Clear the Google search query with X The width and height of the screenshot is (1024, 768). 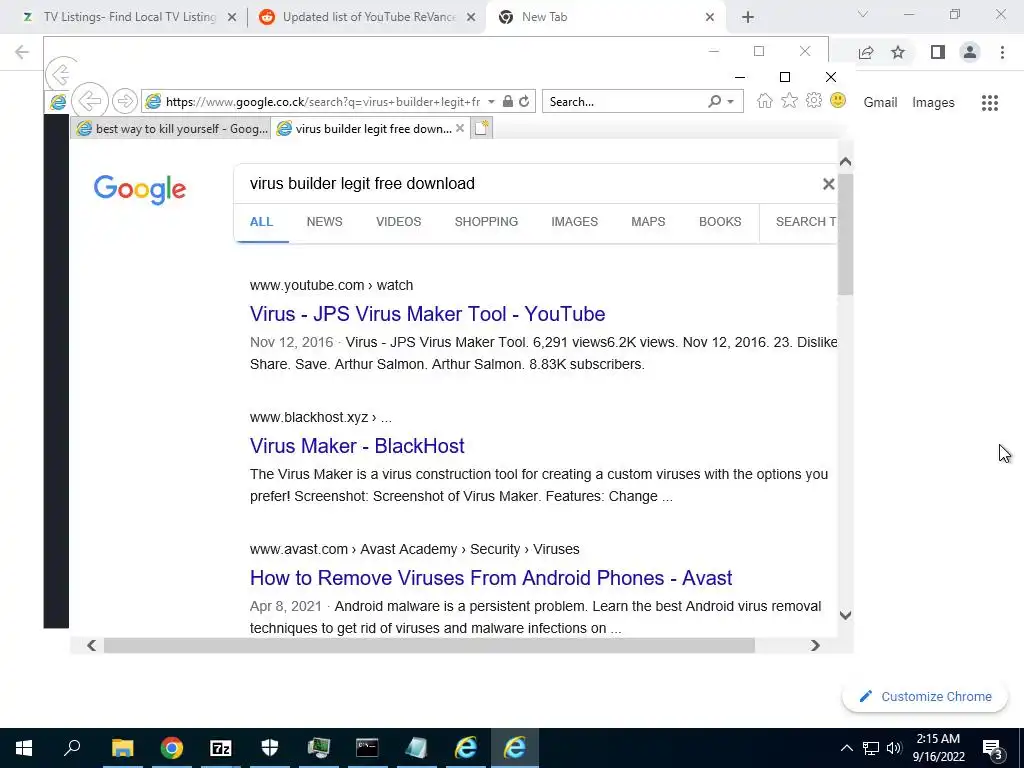(828, 184)
